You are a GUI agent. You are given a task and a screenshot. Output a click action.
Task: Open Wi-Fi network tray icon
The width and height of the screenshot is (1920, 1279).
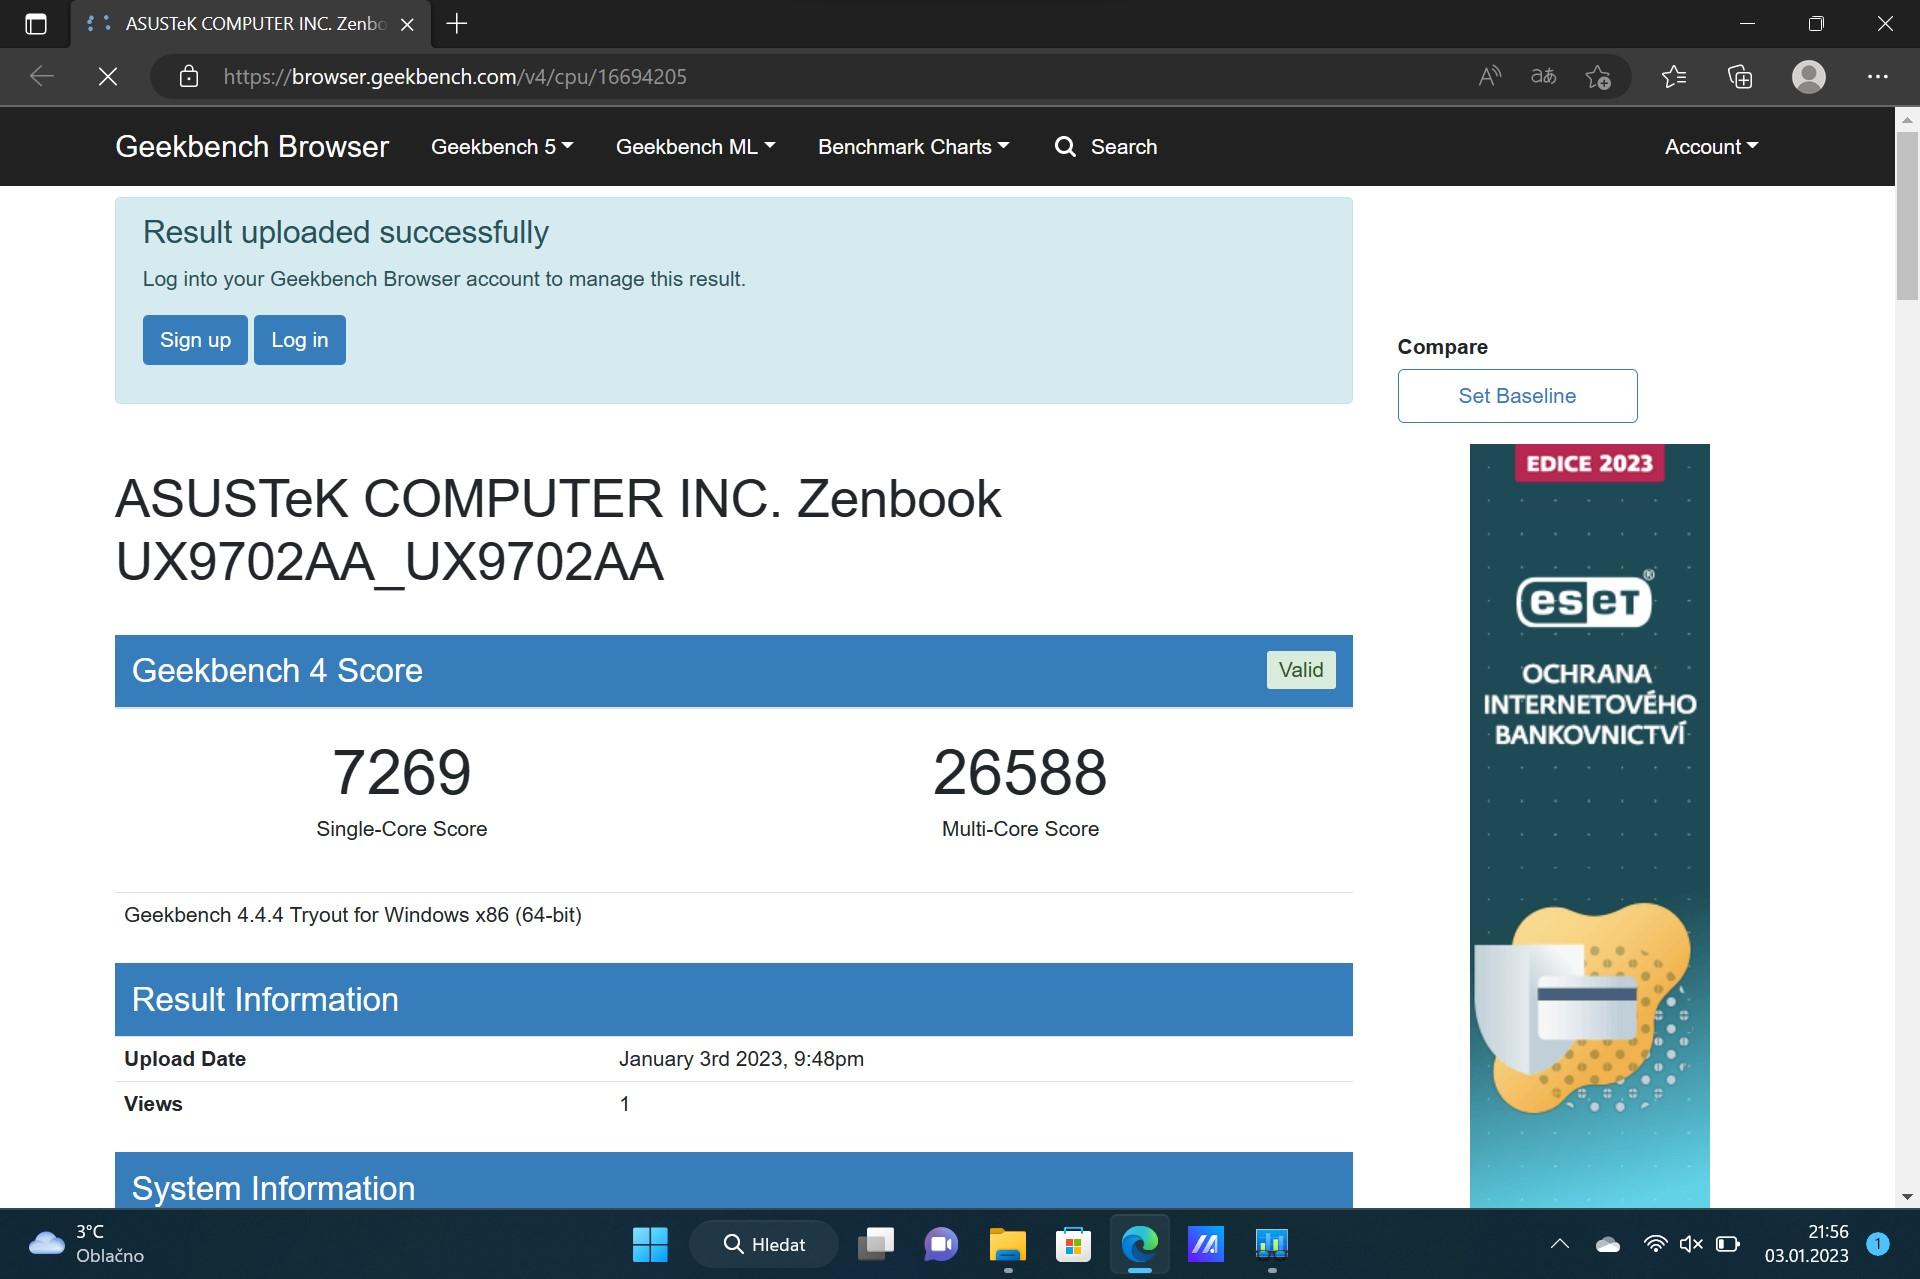tap(1656, 1244)
